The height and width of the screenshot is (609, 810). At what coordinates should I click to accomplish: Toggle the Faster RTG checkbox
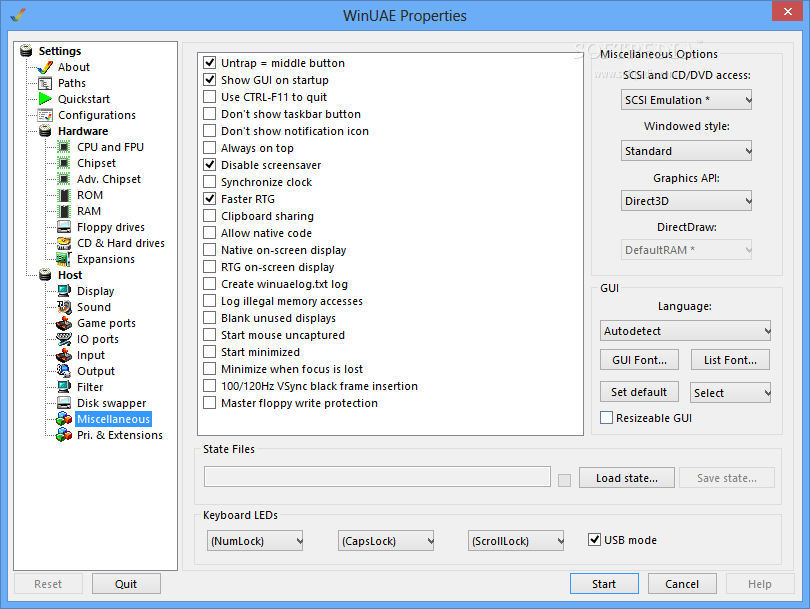pyautogui.click(x=209, y=199)
